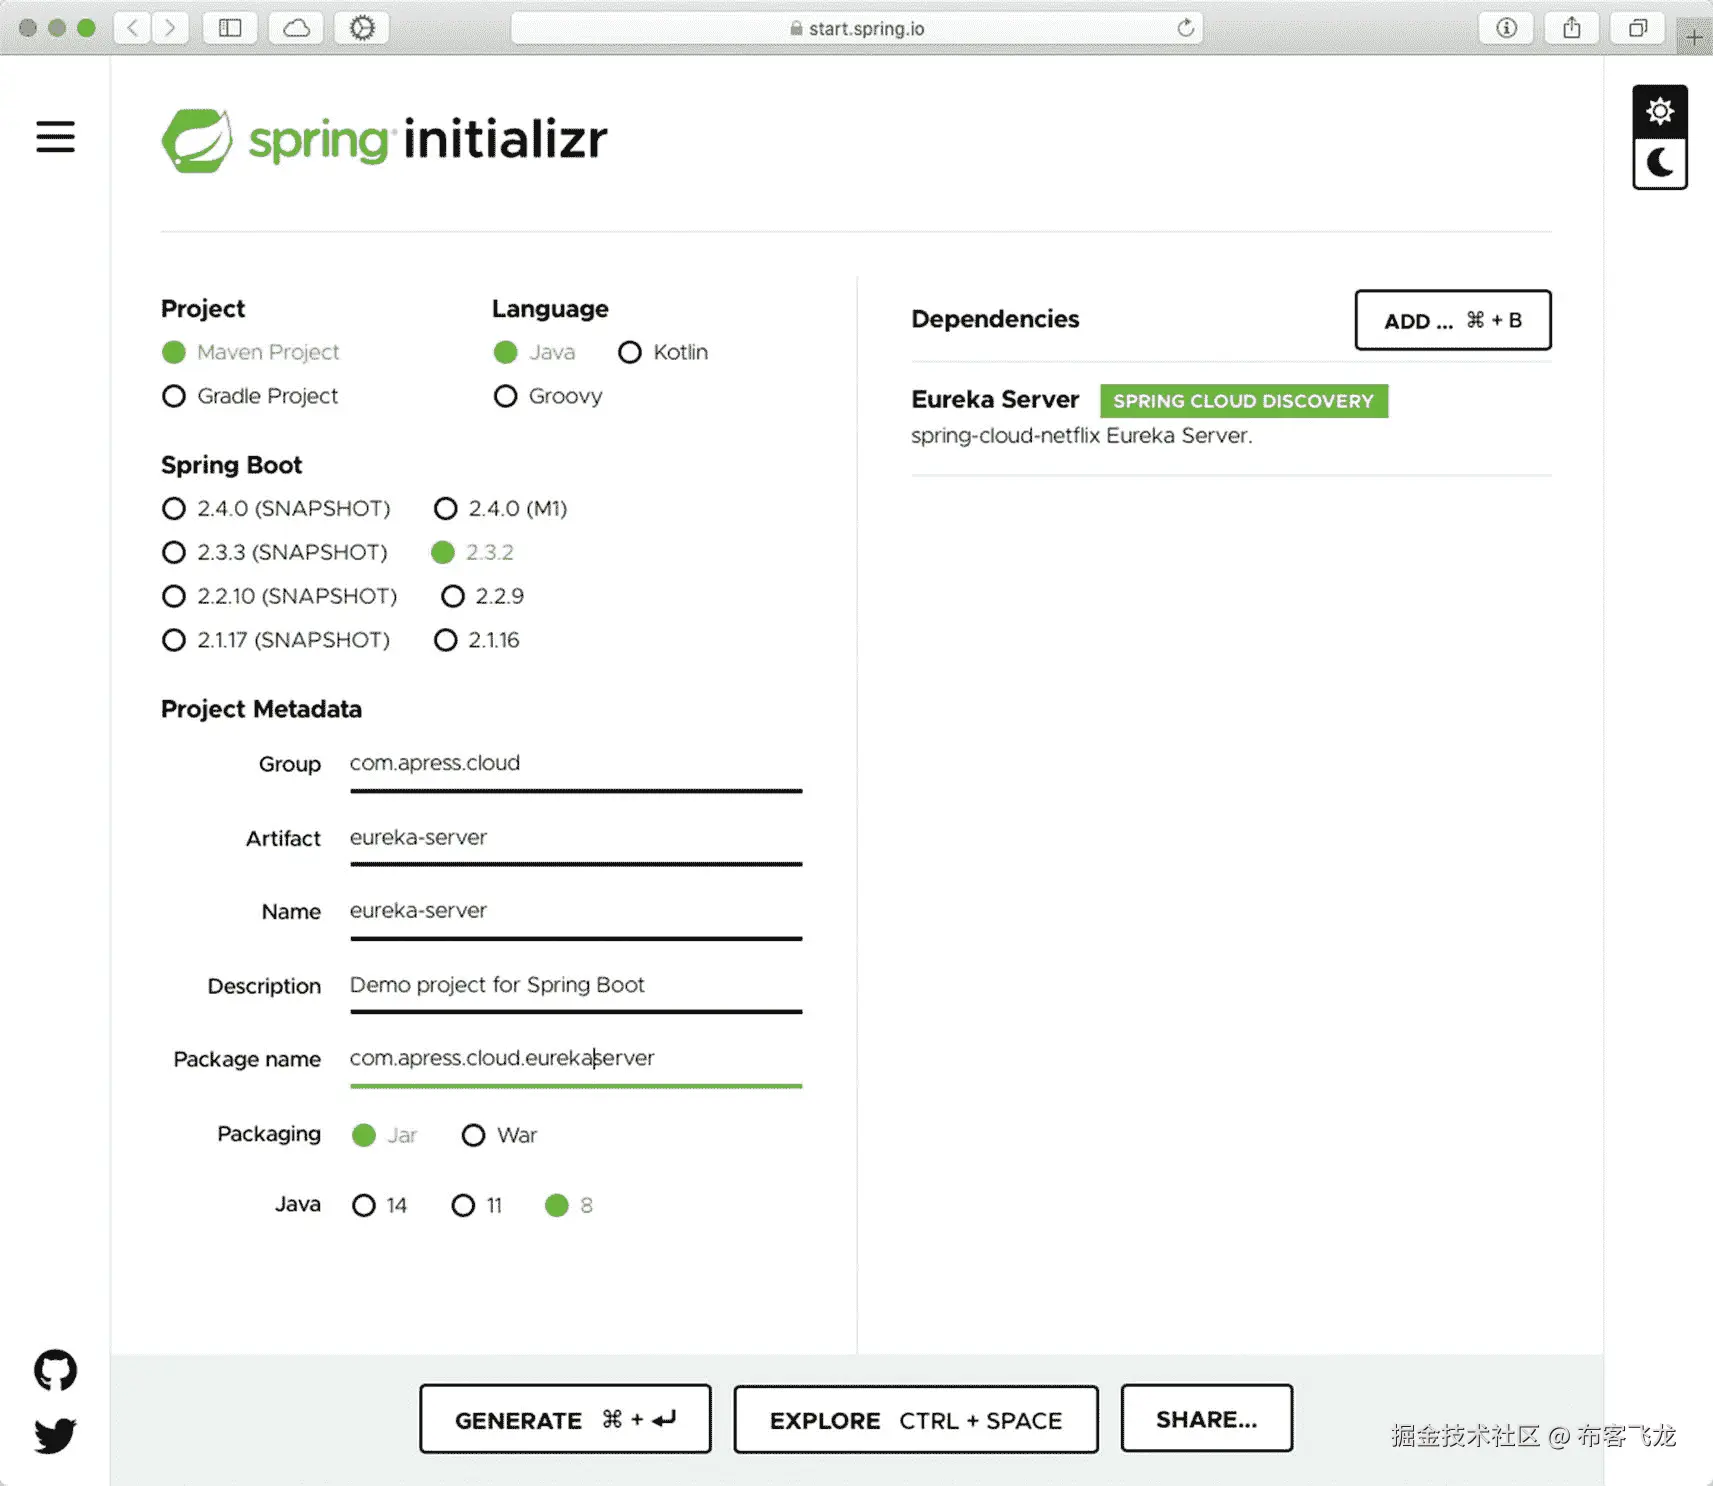This screenshot has width=1713, height=1486.
Task: Click the info toolbar icon in Safari
Action: coord(1506,28)
